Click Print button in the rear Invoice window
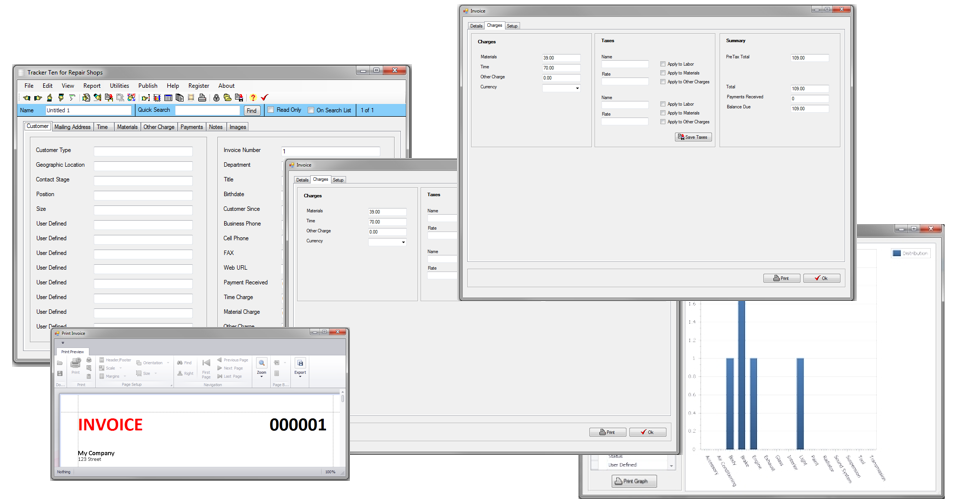This screenshot has width=960, height=500. pos(608,432)
